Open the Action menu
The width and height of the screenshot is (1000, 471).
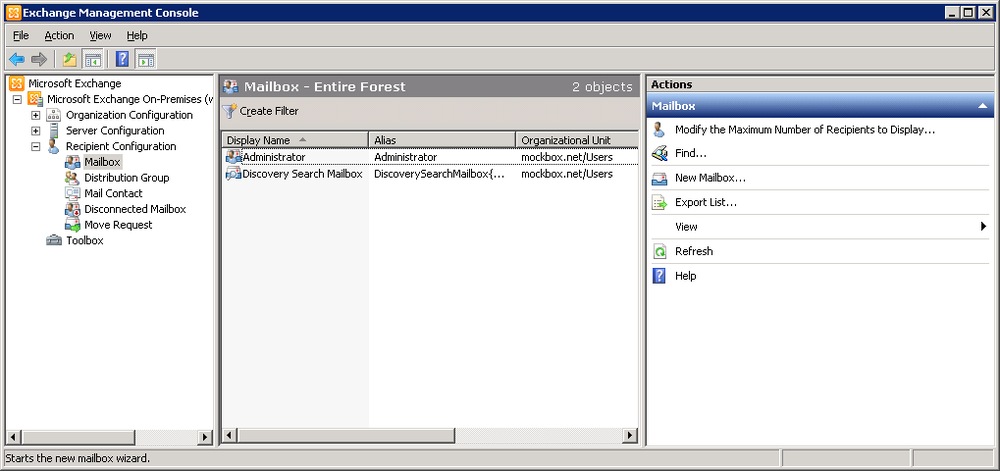click(x=59, y=36)
